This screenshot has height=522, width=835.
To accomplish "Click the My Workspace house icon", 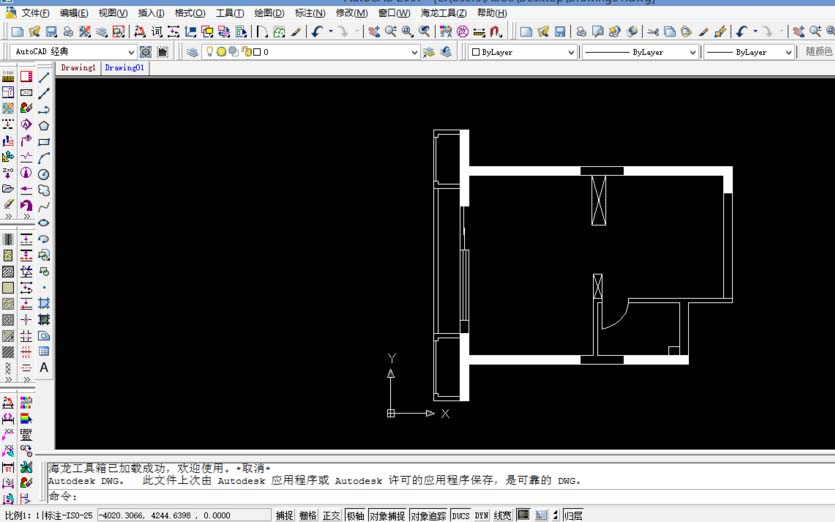I will (x=162, y=52).
